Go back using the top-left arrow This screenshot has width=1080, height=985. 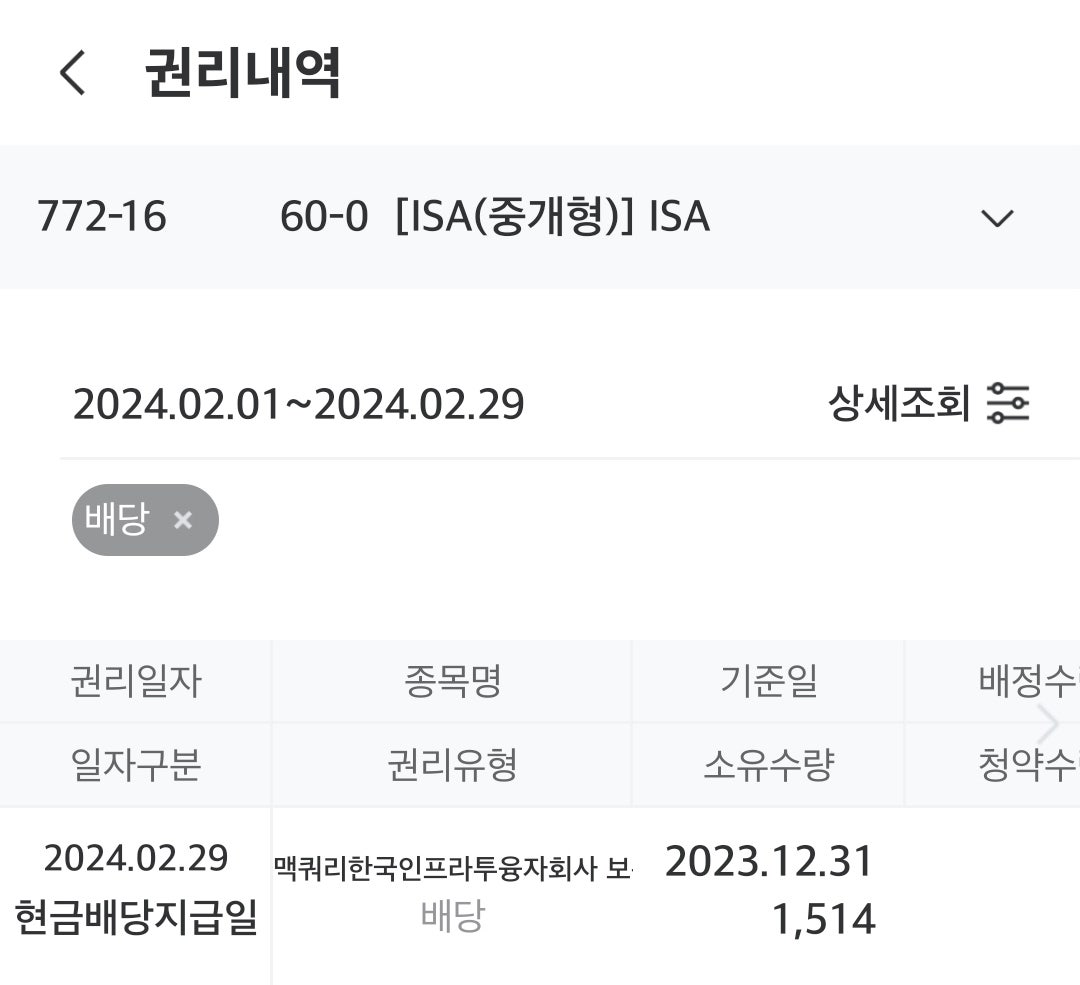(x=72, y=72)
